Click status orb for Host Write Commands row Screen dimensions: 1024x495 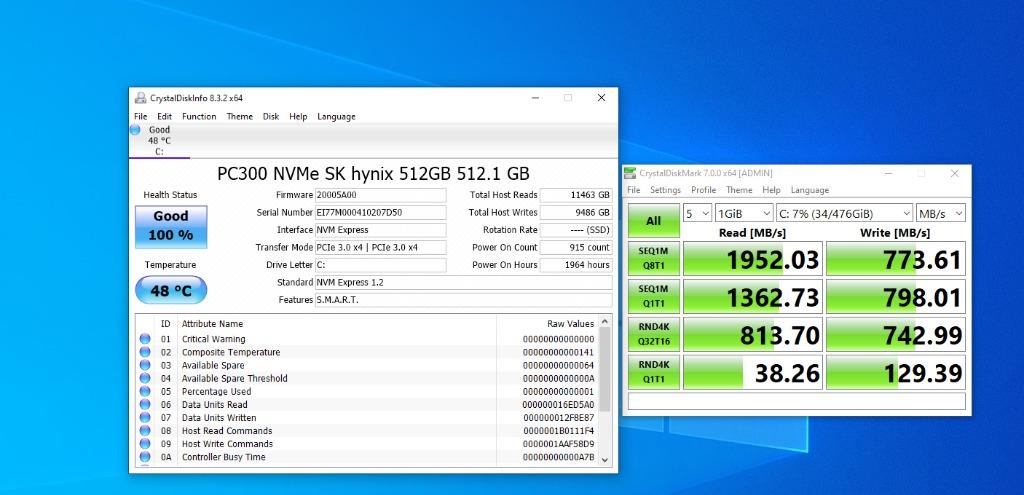[145, 443]
